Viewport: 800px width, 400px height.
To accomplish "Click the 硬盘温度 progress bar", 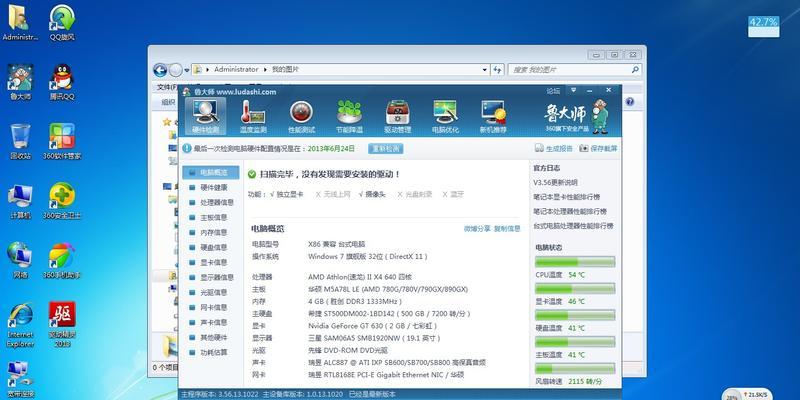I will pyautogui.click(x=574, y=315).
